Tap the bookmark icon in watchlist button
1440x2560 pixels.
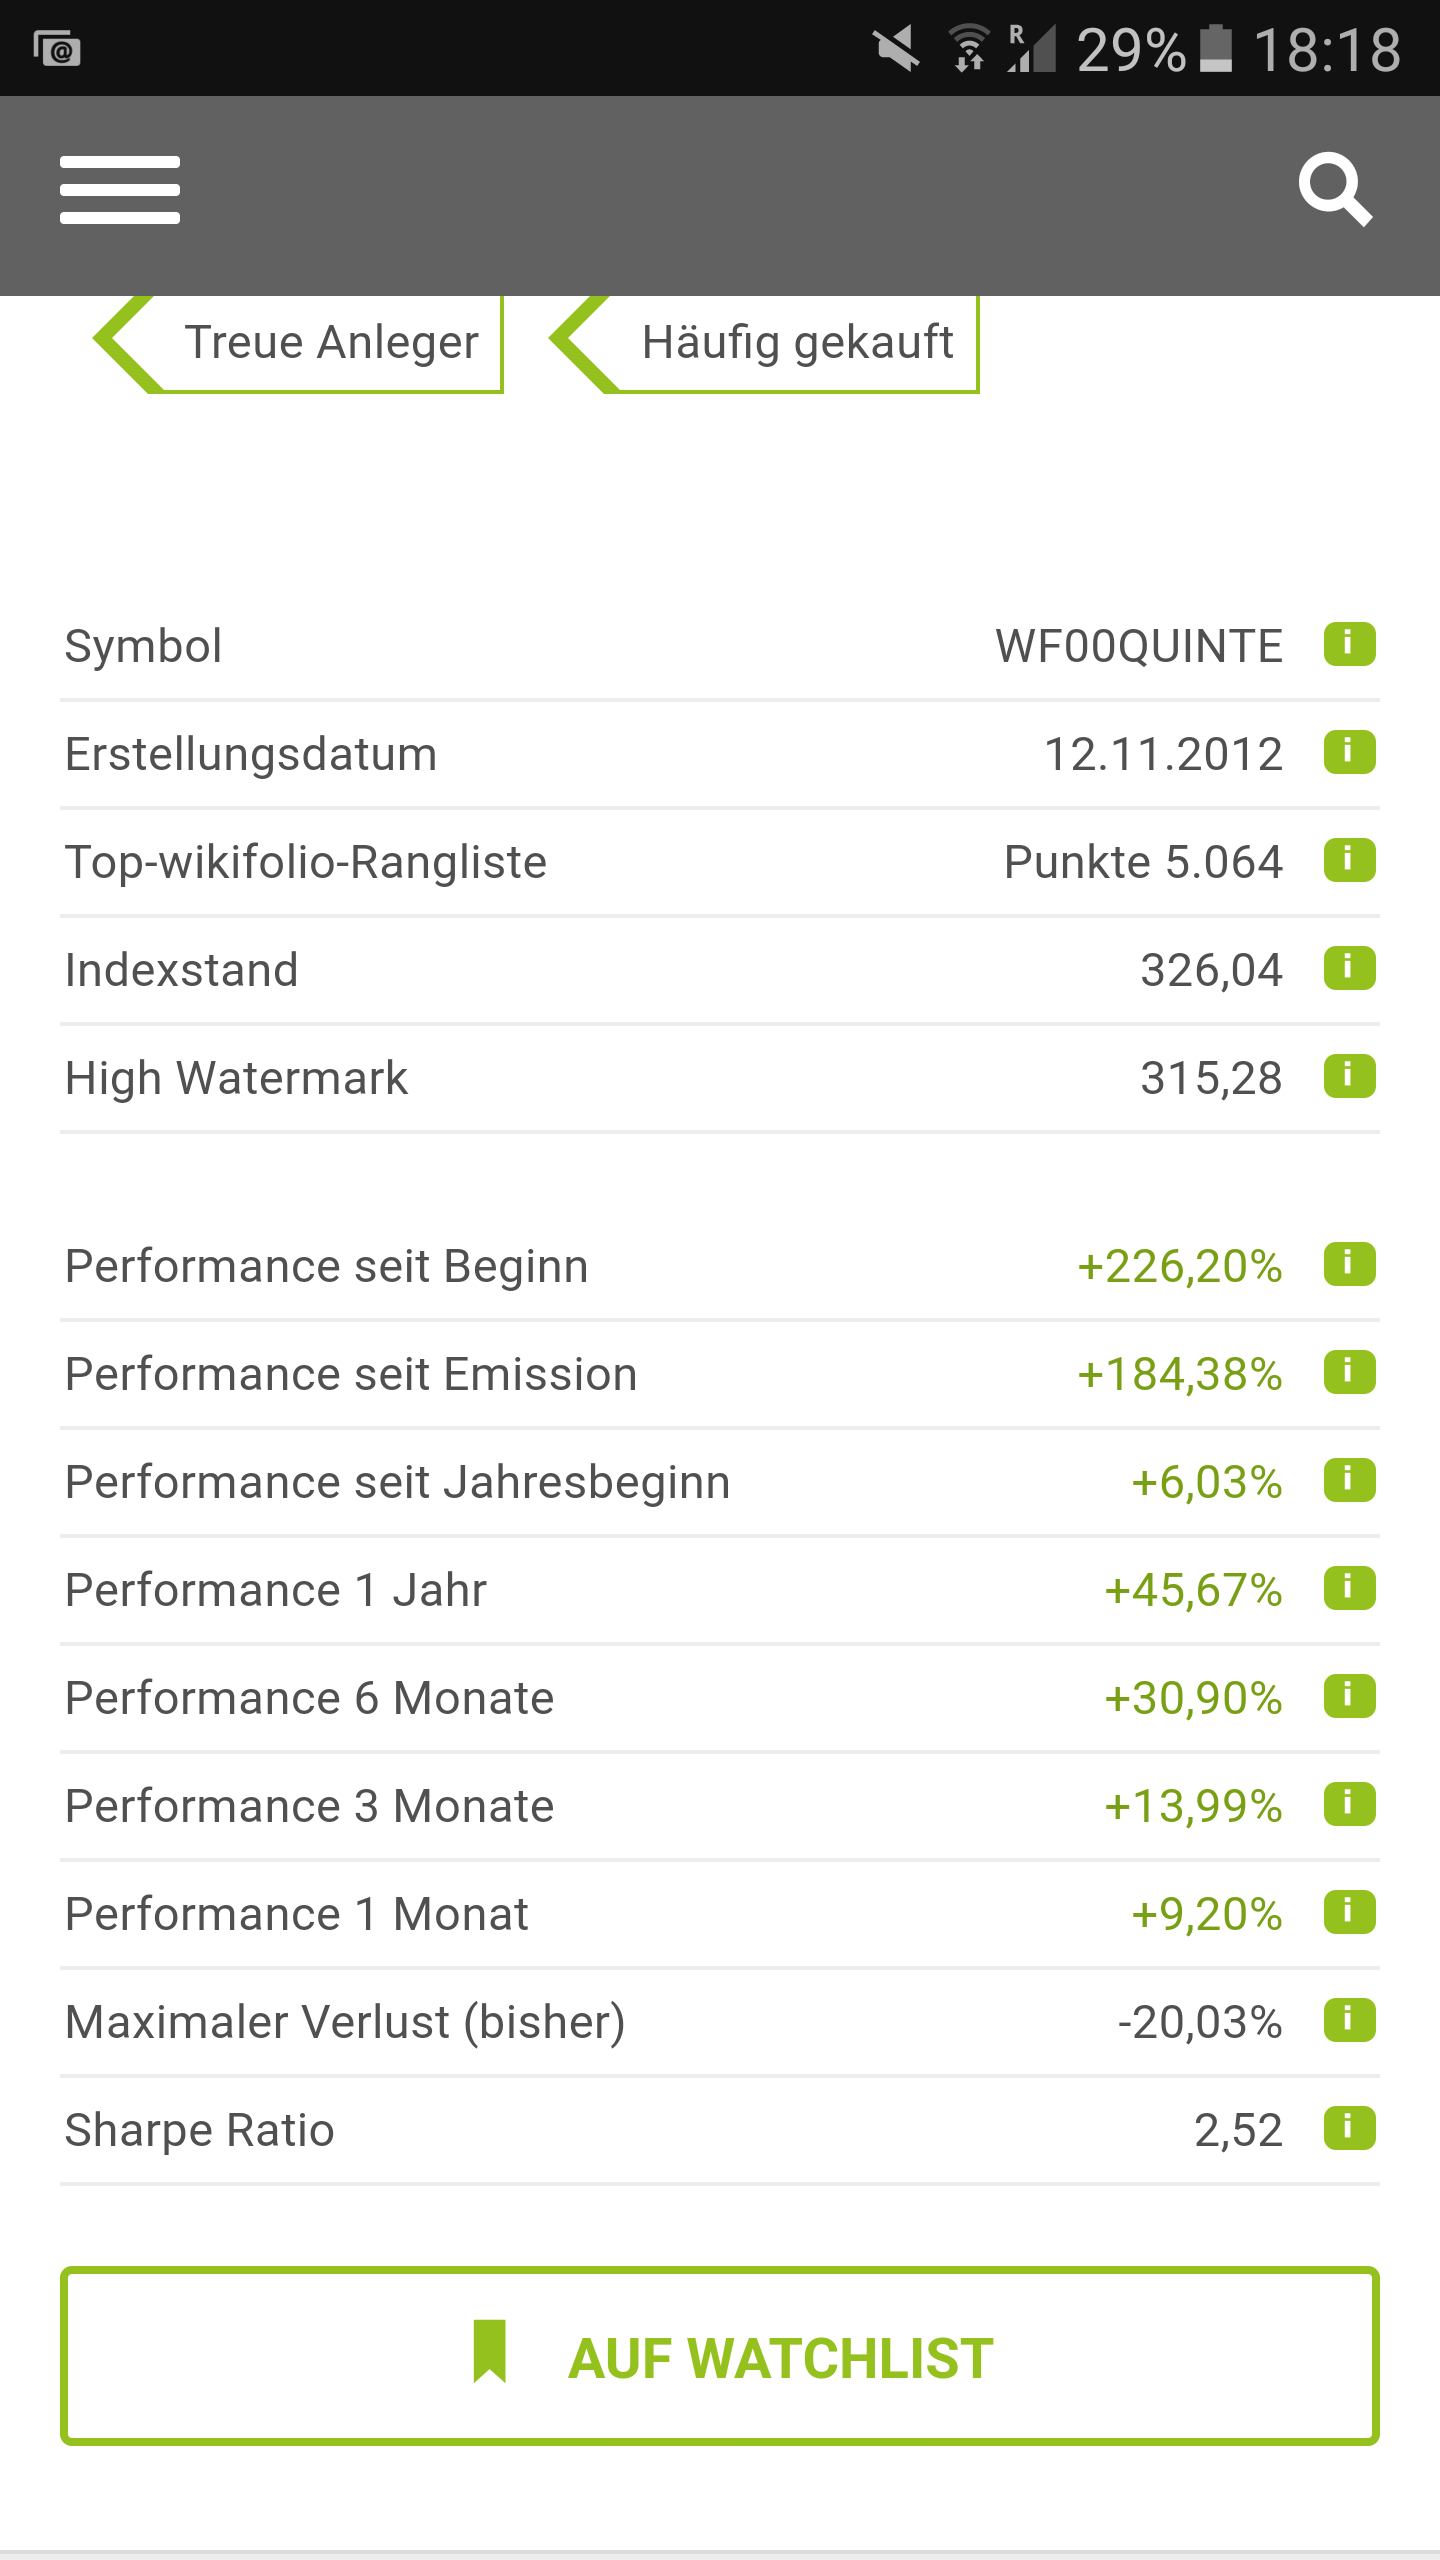point(490,2352)
